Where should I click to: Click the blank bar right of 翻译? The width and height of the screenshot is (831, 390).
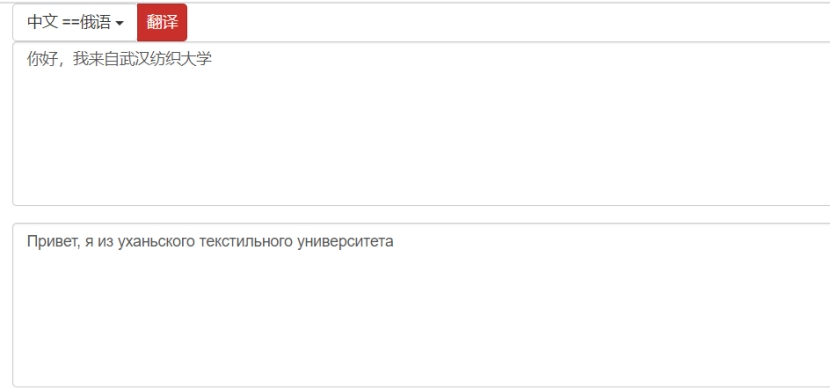click(x=509, y=22)
